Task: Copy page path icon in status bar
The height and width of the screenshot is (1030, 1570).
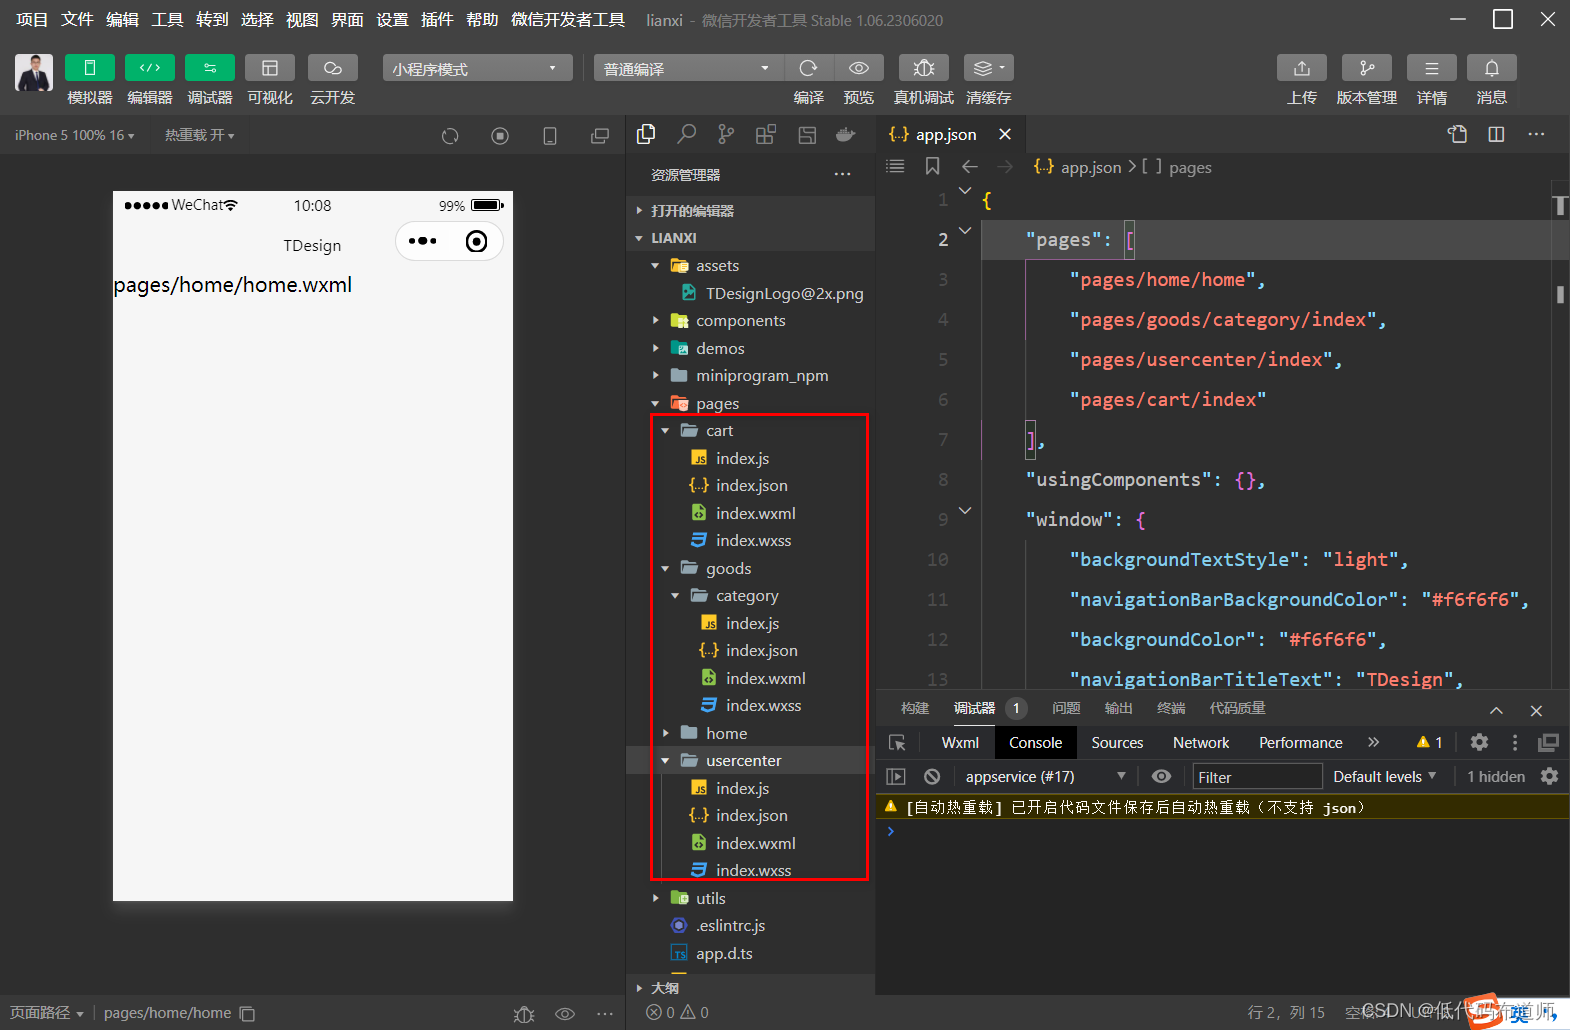Action: (248, 1013)
